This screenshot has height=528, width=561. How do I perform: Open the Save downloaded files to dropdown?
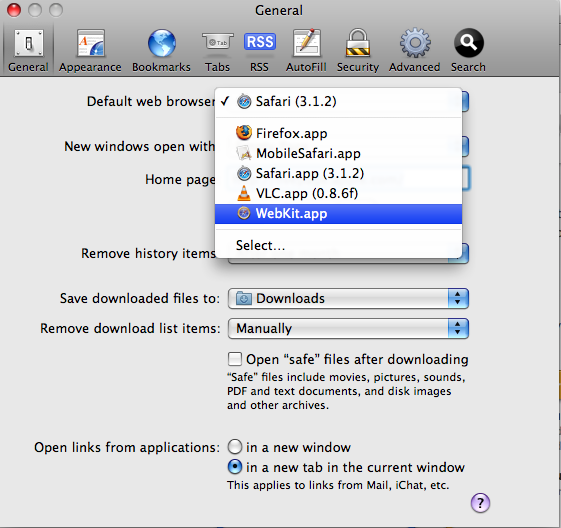[x=348, y=298]
